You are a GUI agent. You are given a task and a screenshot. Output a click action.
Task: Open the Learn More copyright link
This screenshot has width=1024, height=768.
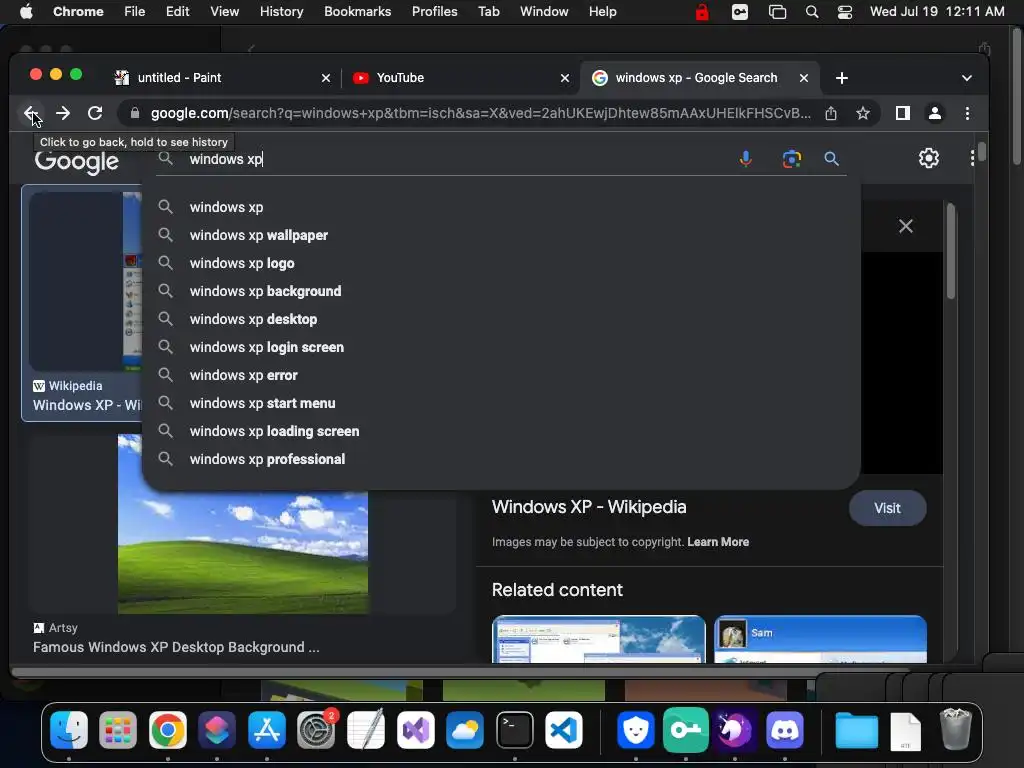[718, 542]
